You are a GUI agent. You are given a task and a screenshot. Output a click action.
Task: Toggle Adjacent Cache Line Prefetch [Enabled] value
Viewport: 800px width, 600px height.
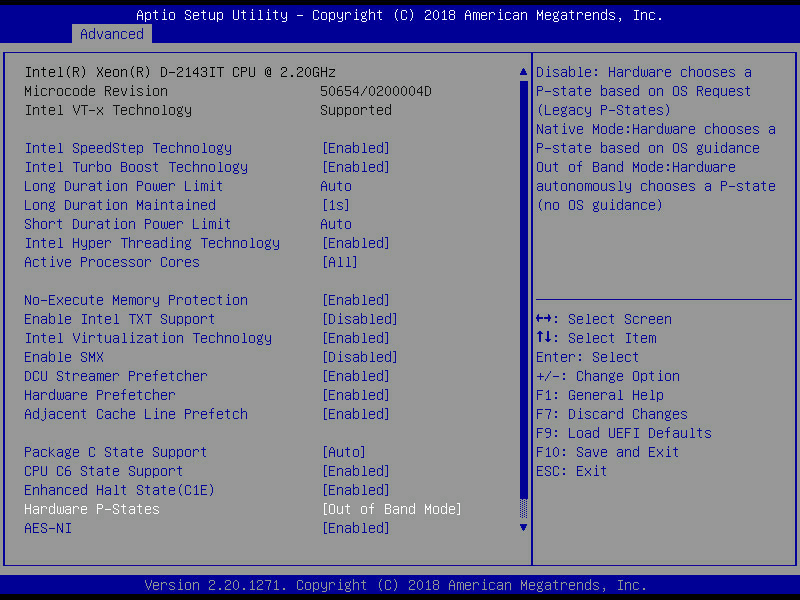click(356, 414)
